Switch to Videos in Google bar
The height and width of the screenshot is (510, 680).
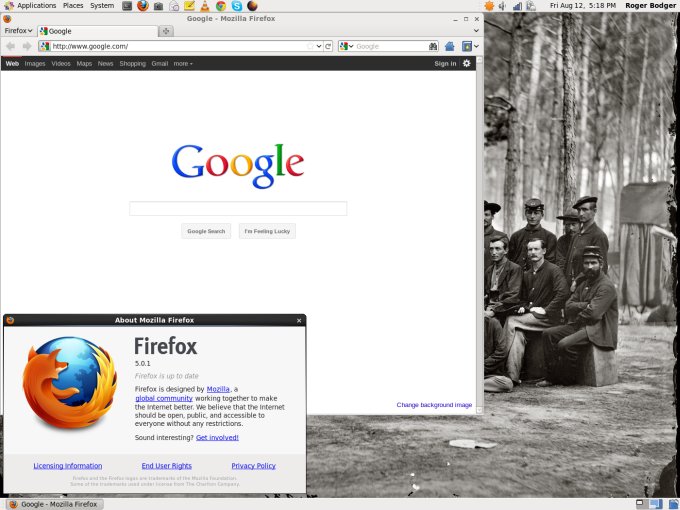pyautogui.click(x=61, y=64)
